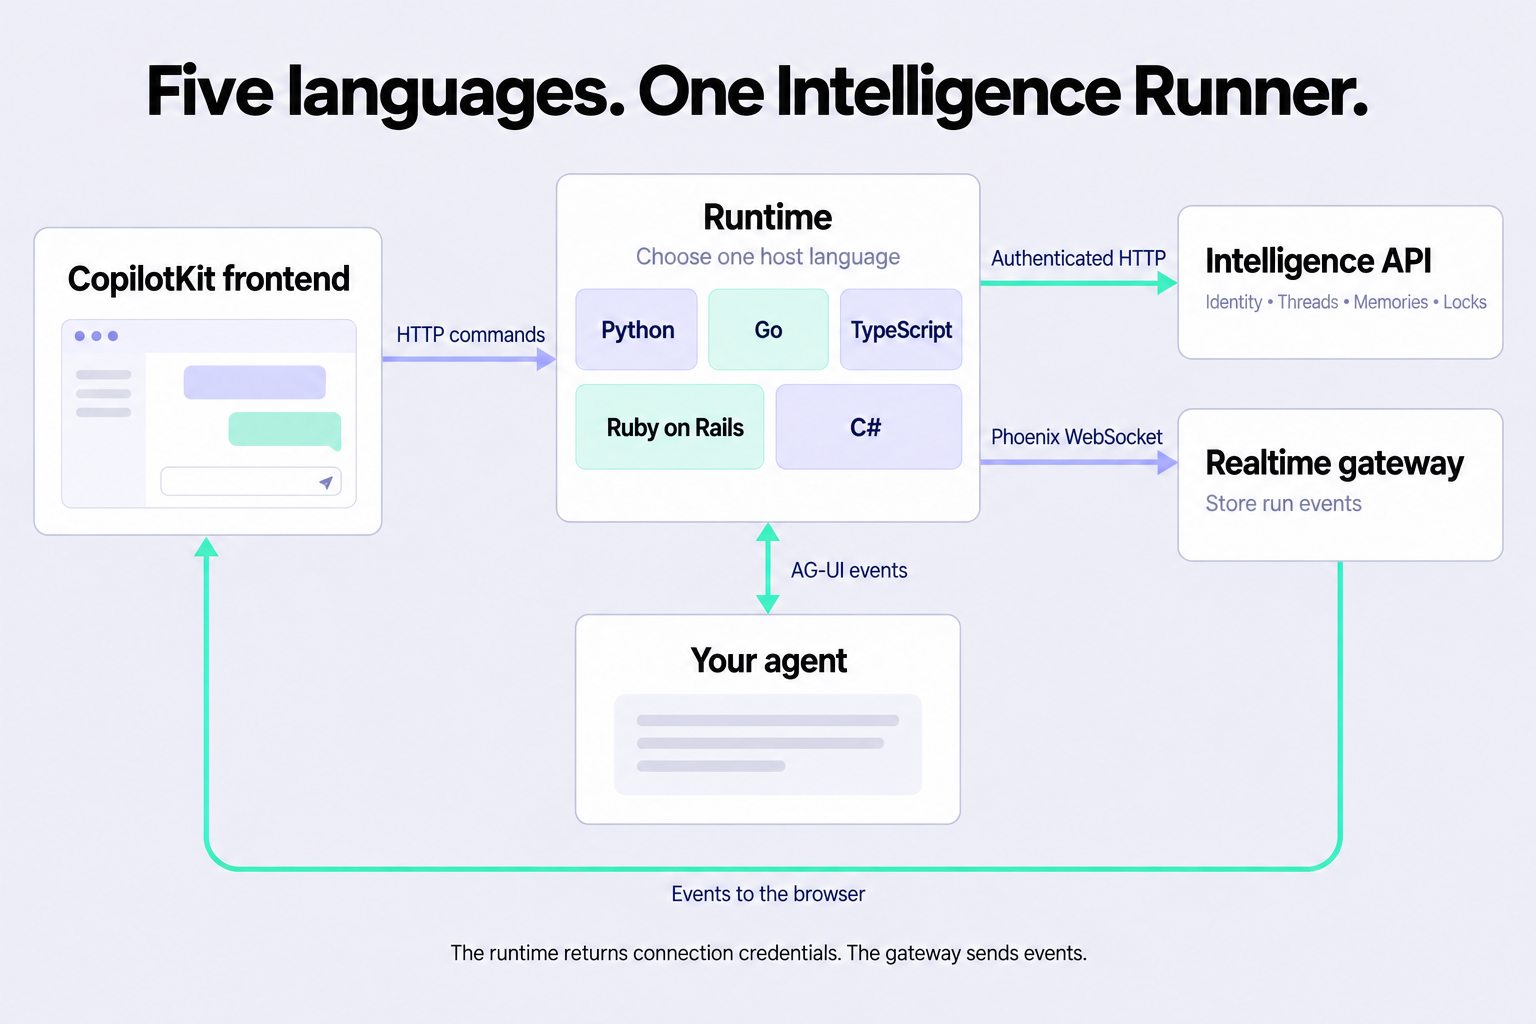Click the caption about runtime returning credentials
This screenshot has width=1536, height=1024.
768,953
